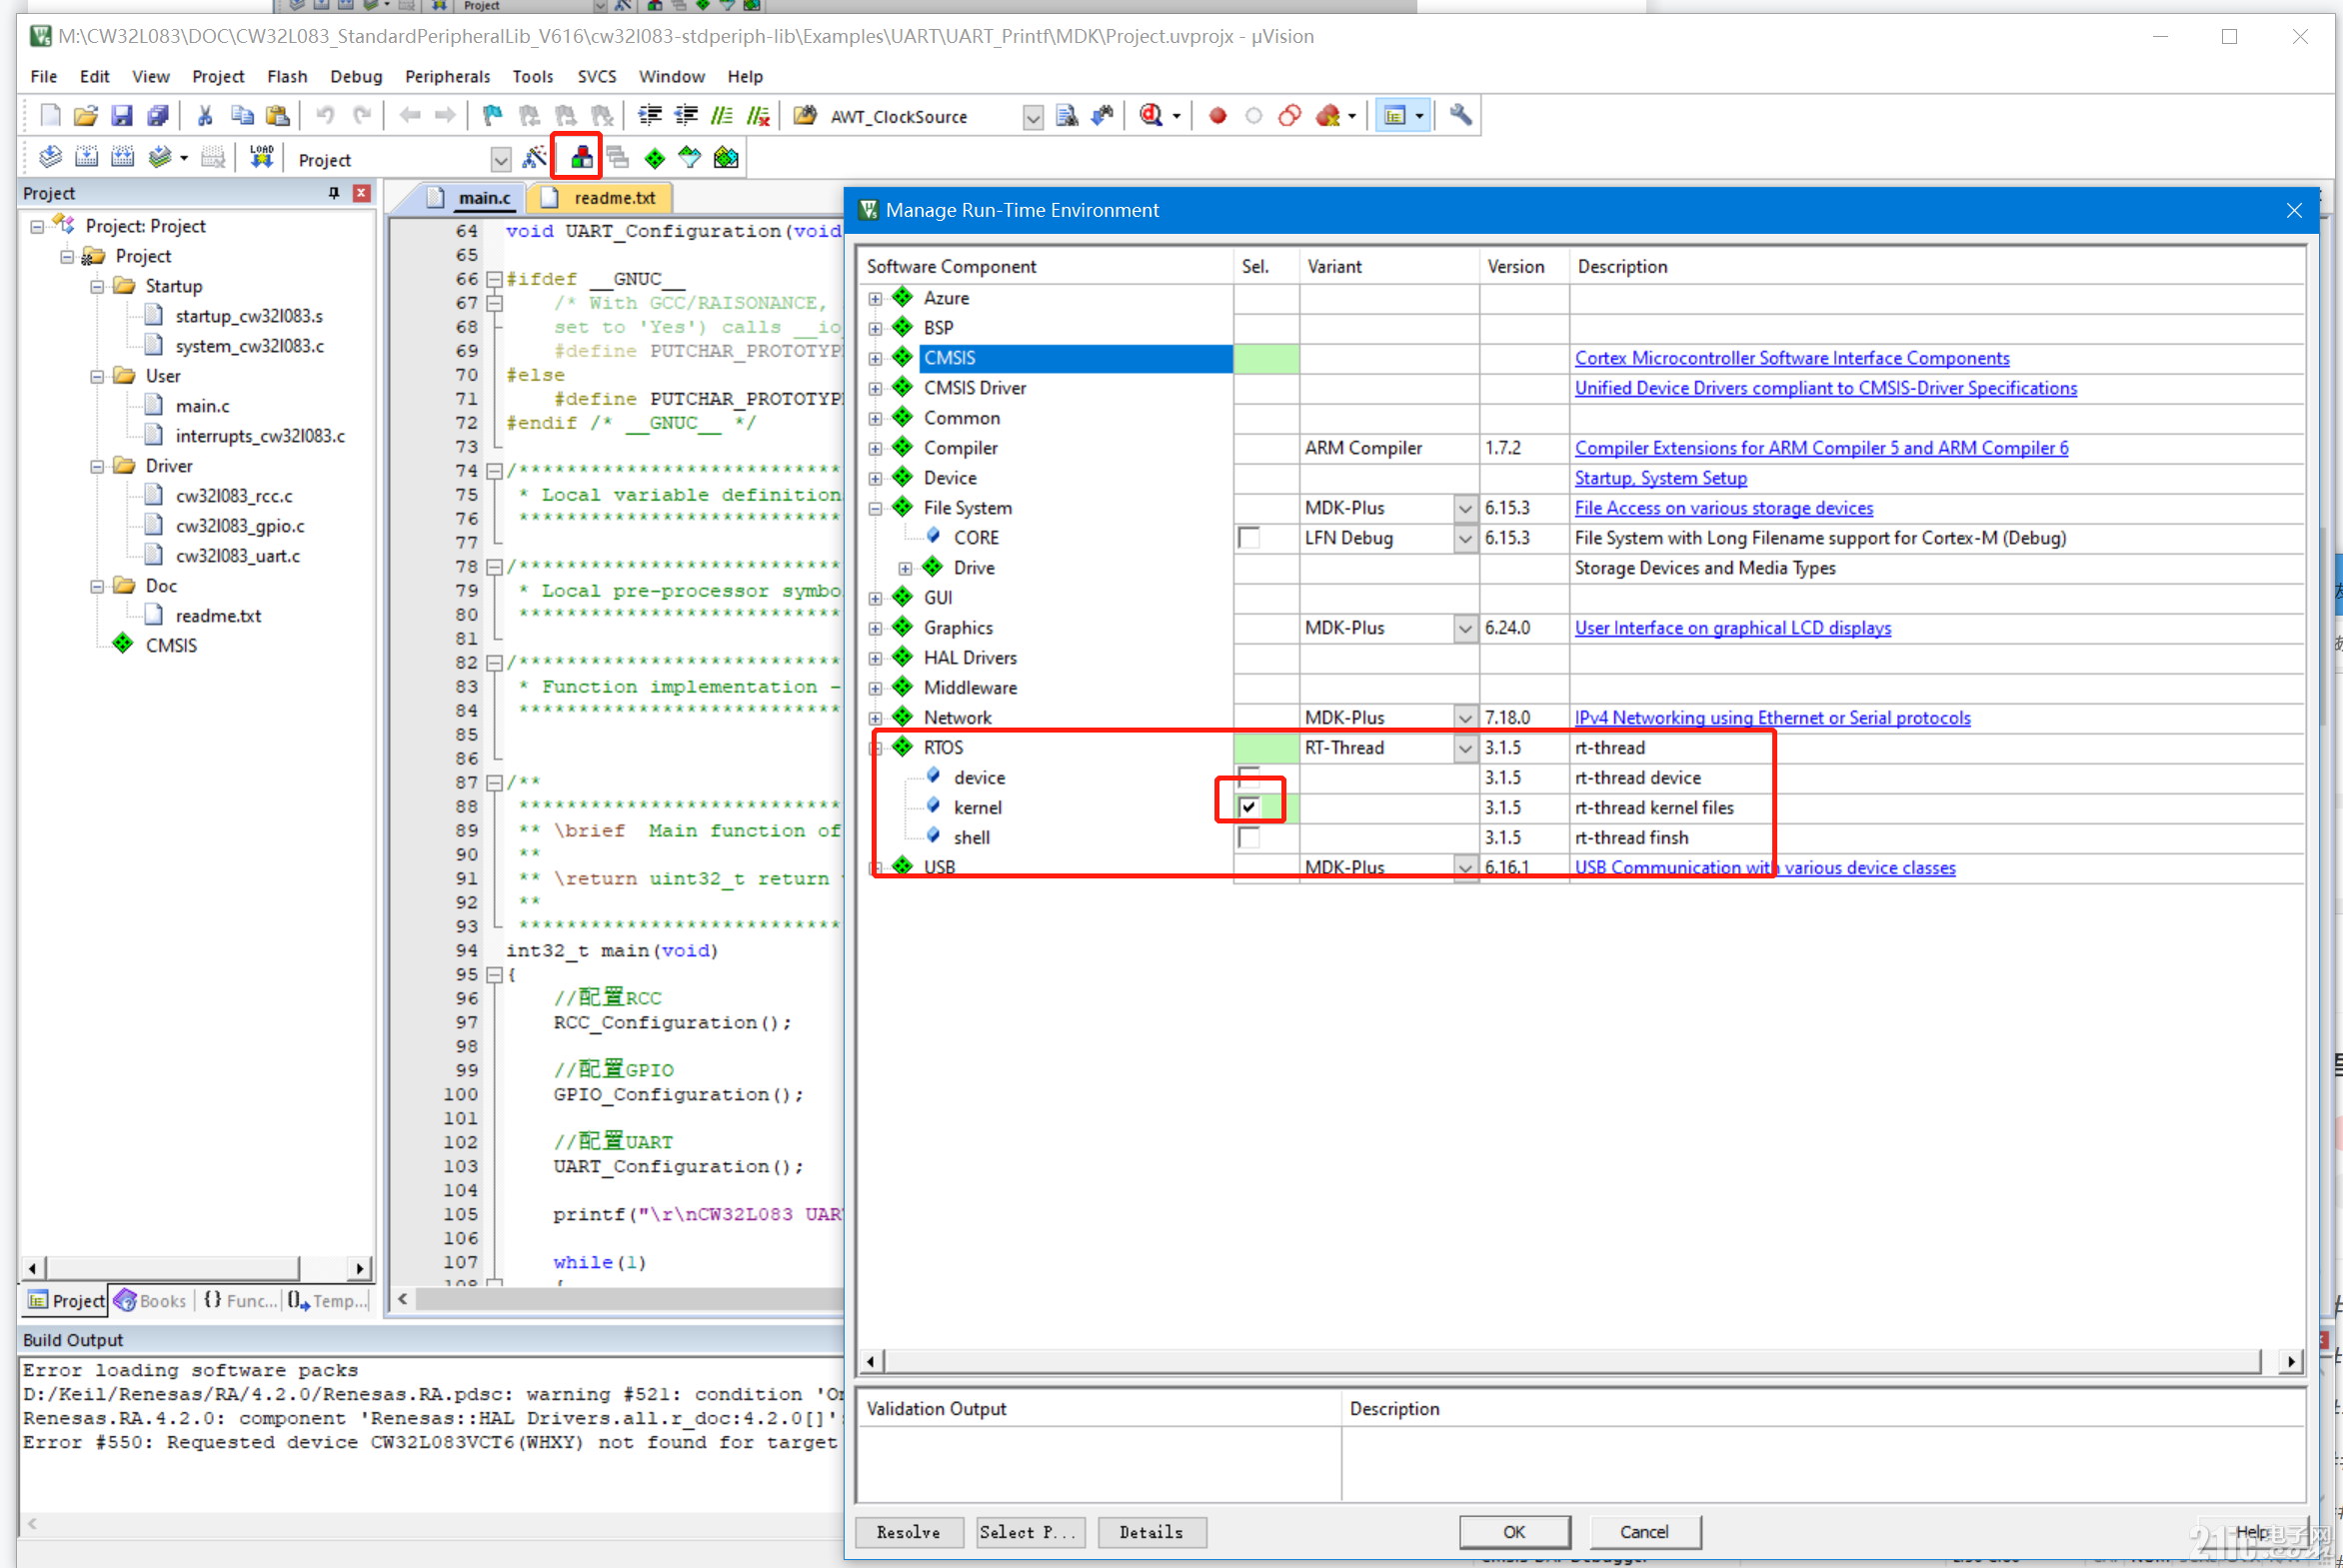Create a new file via toolbar icon
Screen dimensions: 2343x1568
pyautogui.click(x=50, y=116)
